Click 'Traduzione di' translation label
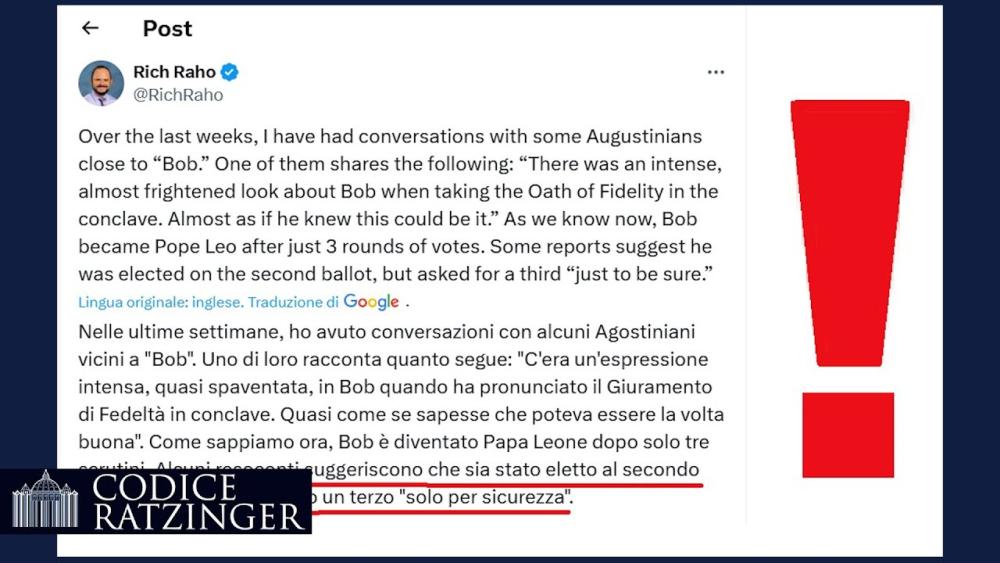Screen dimensions: 1000x563 pyautogui.click(x=293, y=302)
